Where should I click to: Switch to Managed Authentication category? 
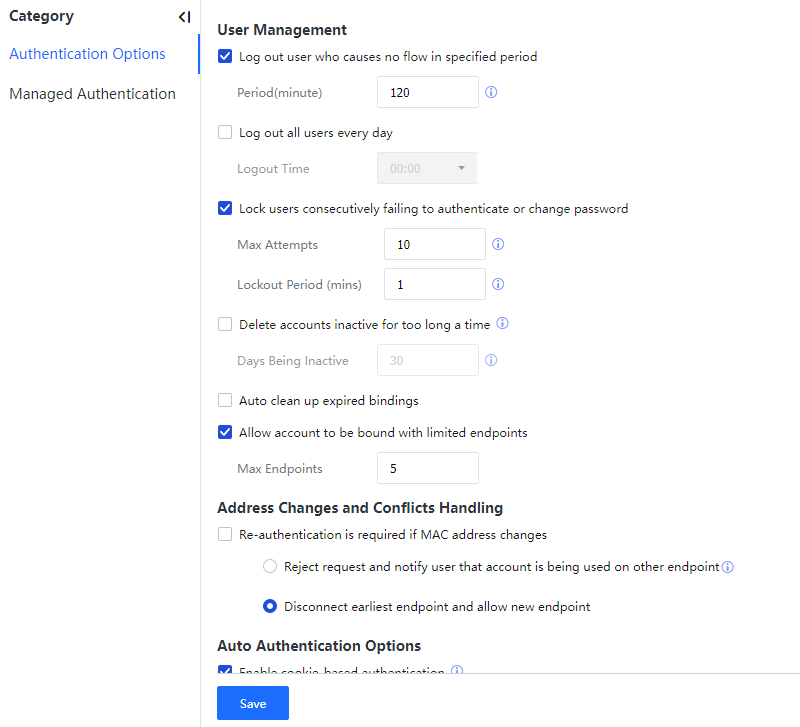[92, 94]
